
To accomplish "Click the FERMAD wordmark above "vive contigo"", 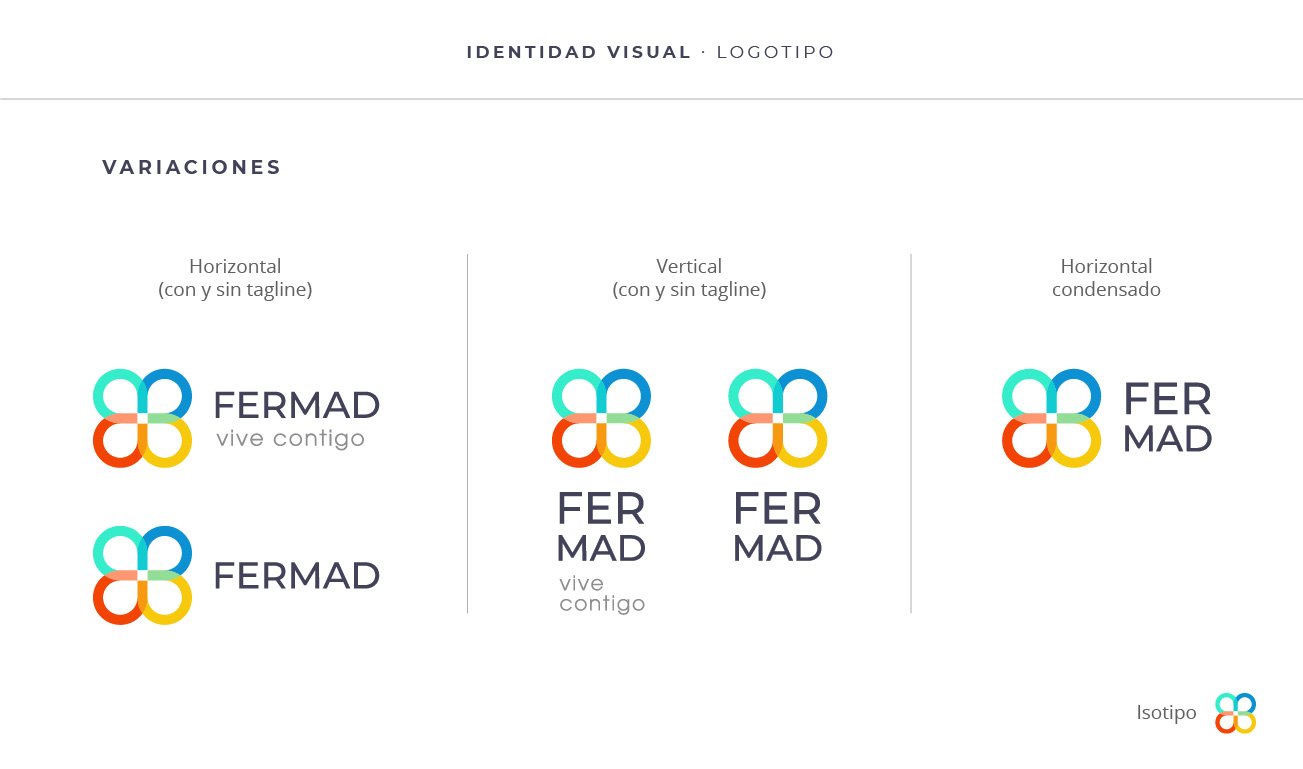I will pos(296,405).
